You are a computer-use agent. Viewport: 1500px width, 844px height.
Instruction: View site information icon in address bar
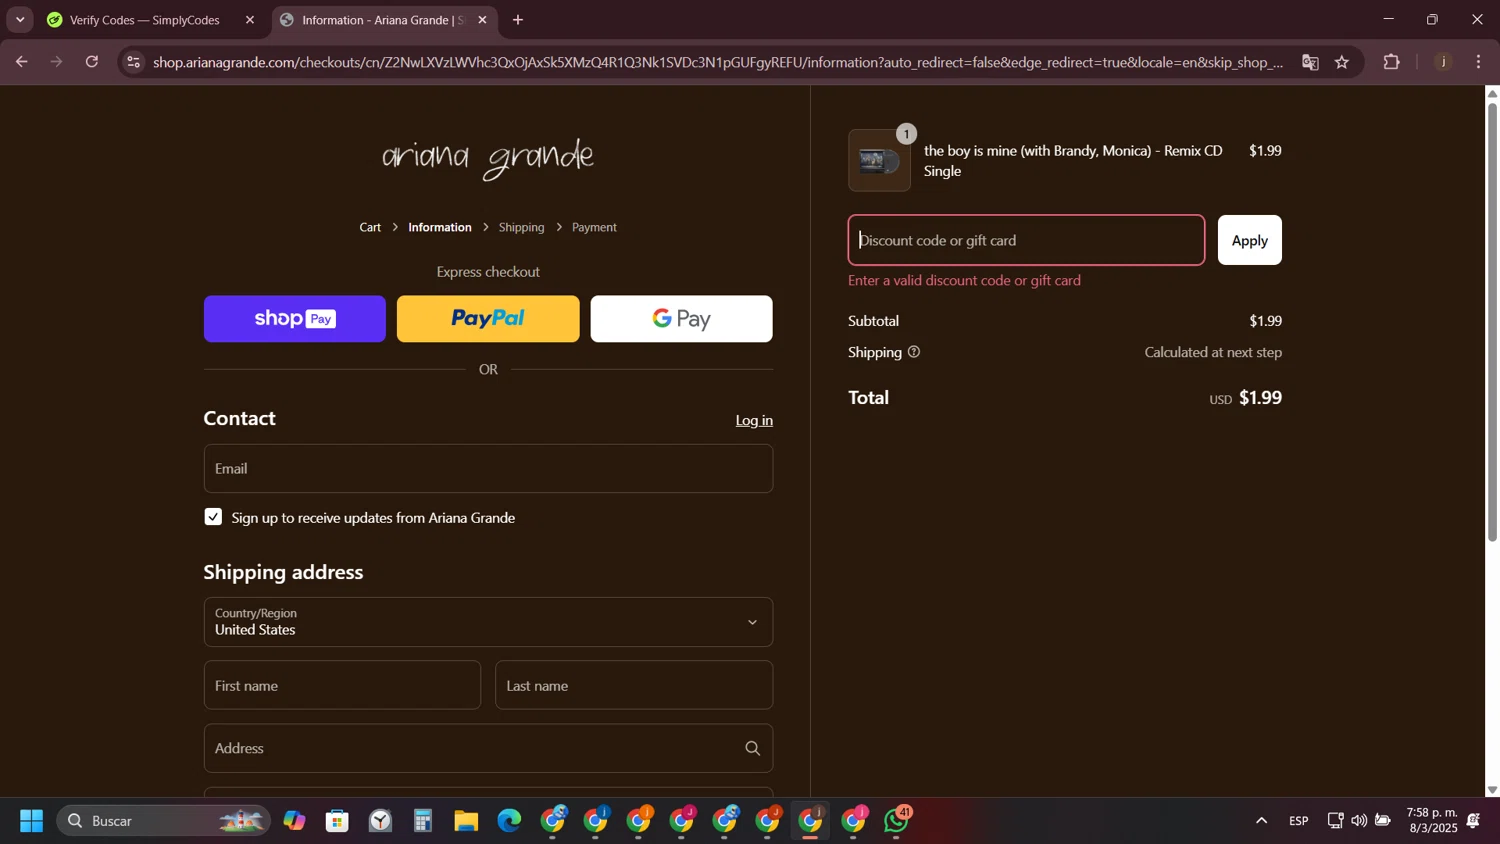pos(134,62)
